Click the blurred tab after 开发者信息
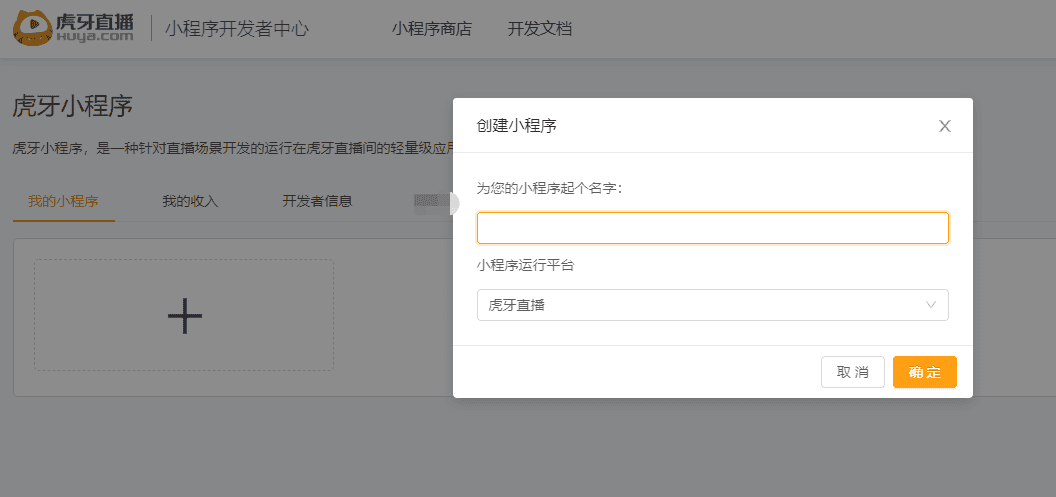This screenshot has height=497, width=1056. (432, 202)
